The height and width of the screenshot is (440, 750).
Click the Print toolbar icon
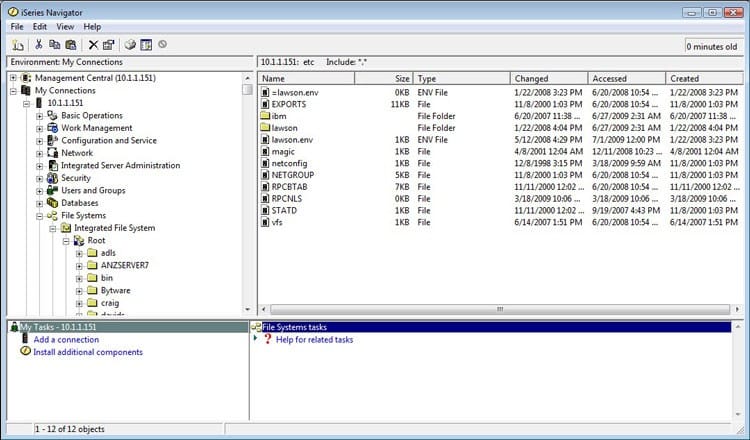click(x=130, y=44)
